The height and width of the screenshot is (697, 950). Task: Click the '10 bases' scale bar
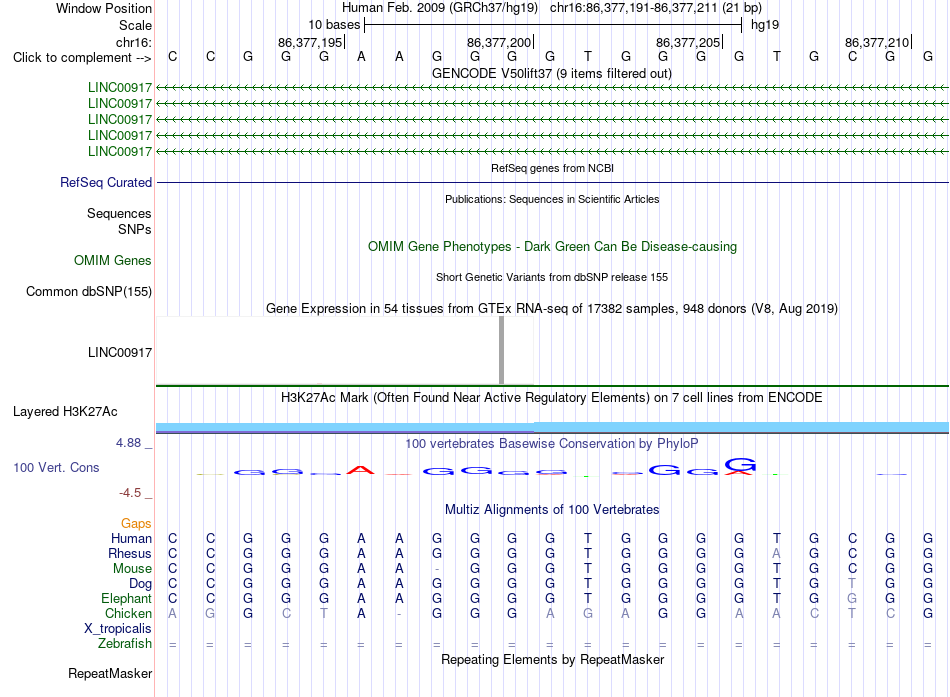pos(553,25)
